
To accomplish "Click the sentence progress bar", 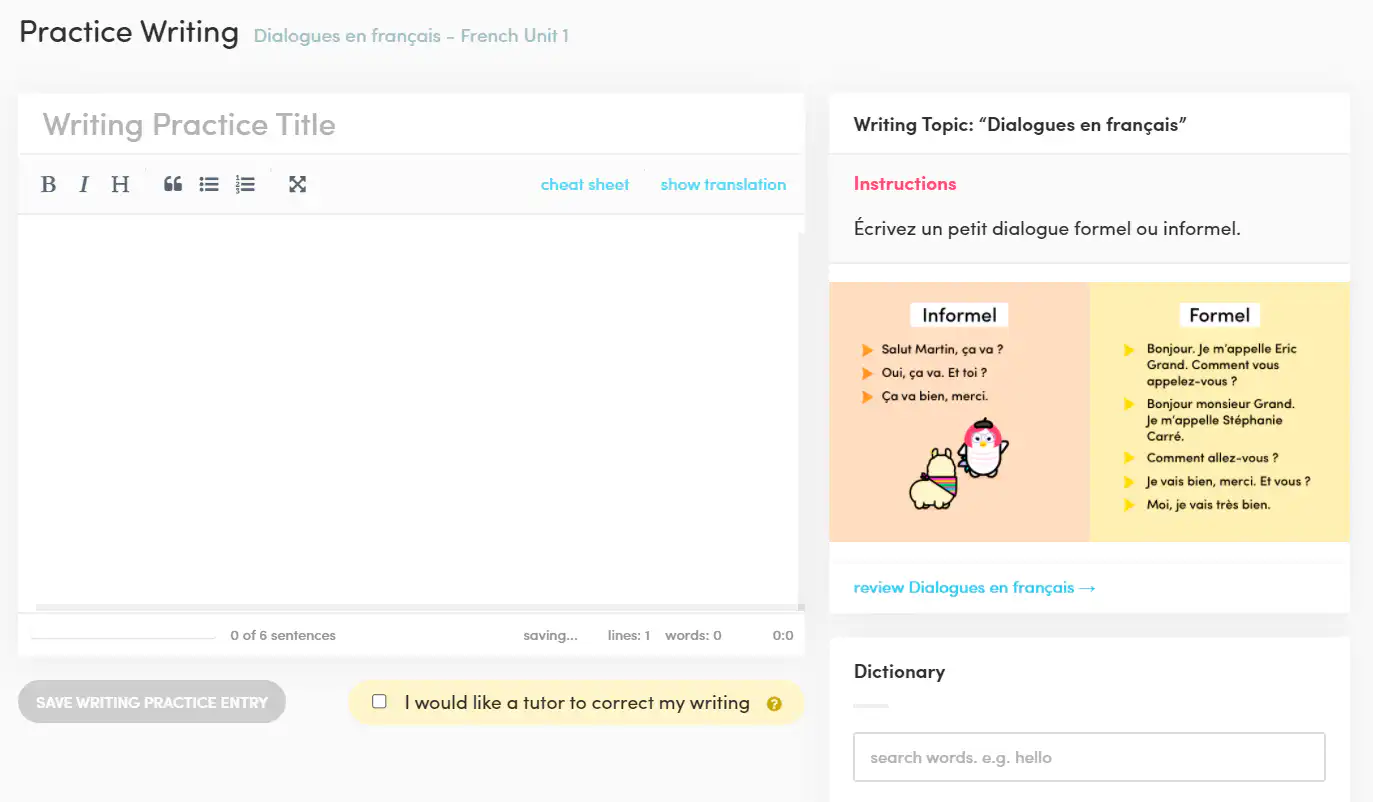I will 123,637.
